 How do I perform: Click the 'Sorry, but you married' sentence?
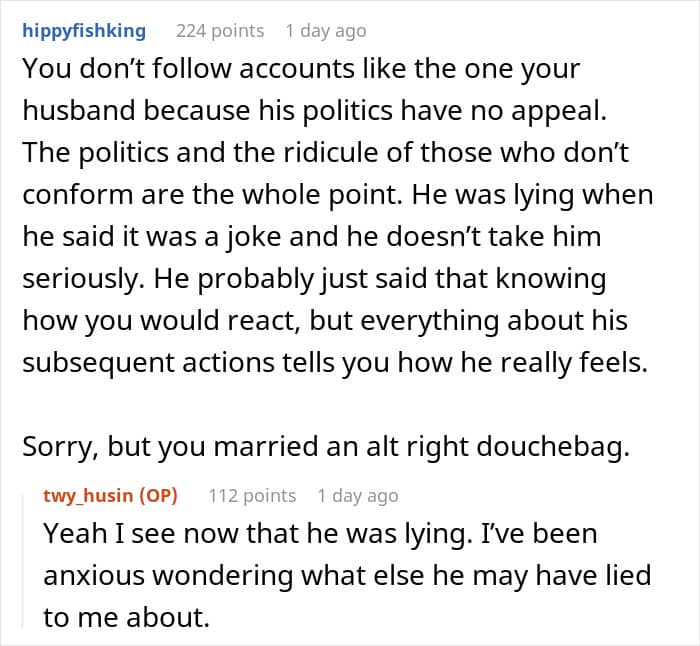[x=325, y=448]
